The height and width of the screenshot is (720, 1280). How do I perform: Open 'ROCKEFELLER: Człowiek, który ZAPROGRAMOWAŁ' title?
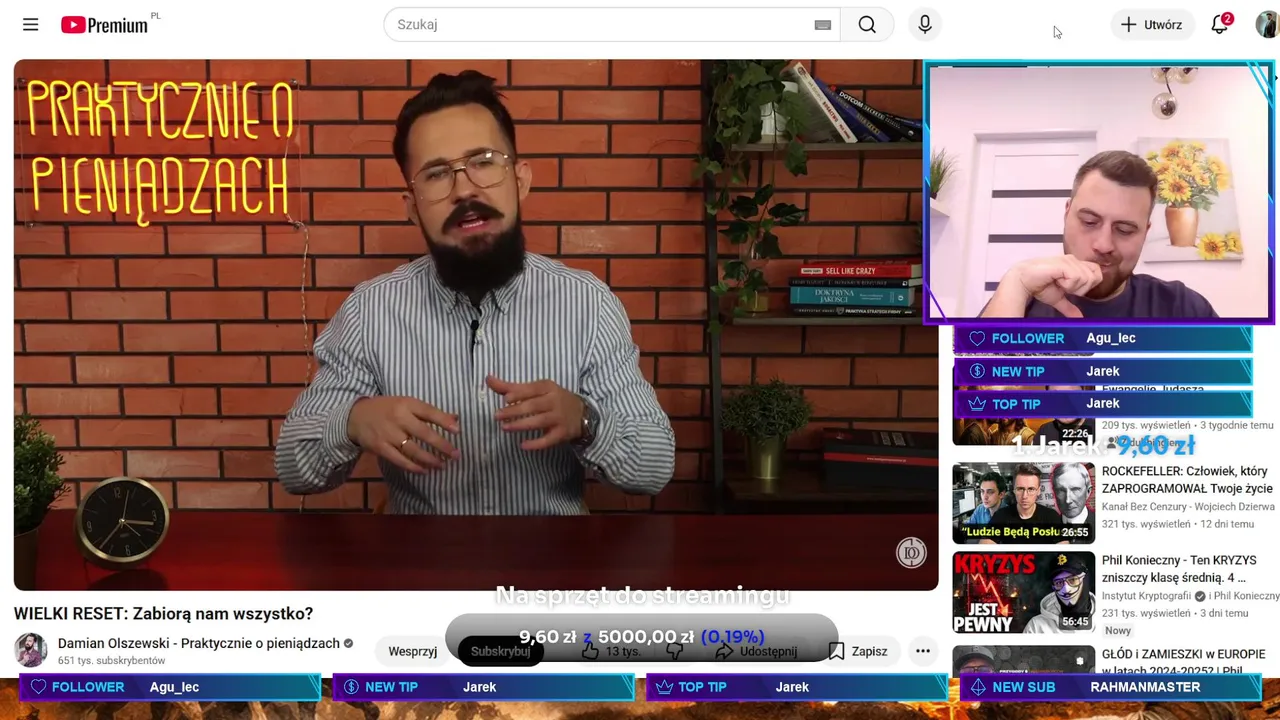(x=1187, y=480)
